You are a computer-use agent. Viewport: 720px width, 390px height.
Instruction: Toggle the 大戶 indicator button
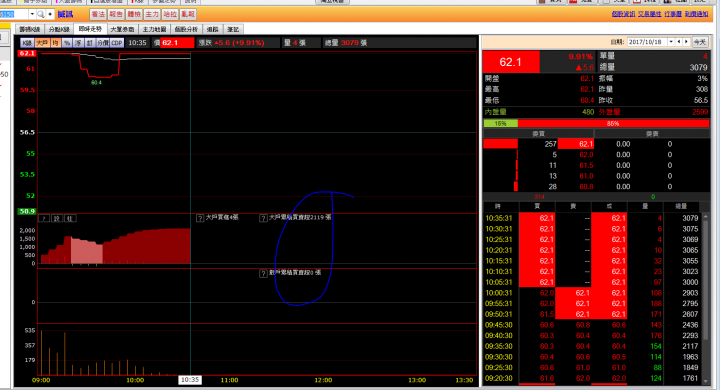pyautogui.click(x=42, y=43)
